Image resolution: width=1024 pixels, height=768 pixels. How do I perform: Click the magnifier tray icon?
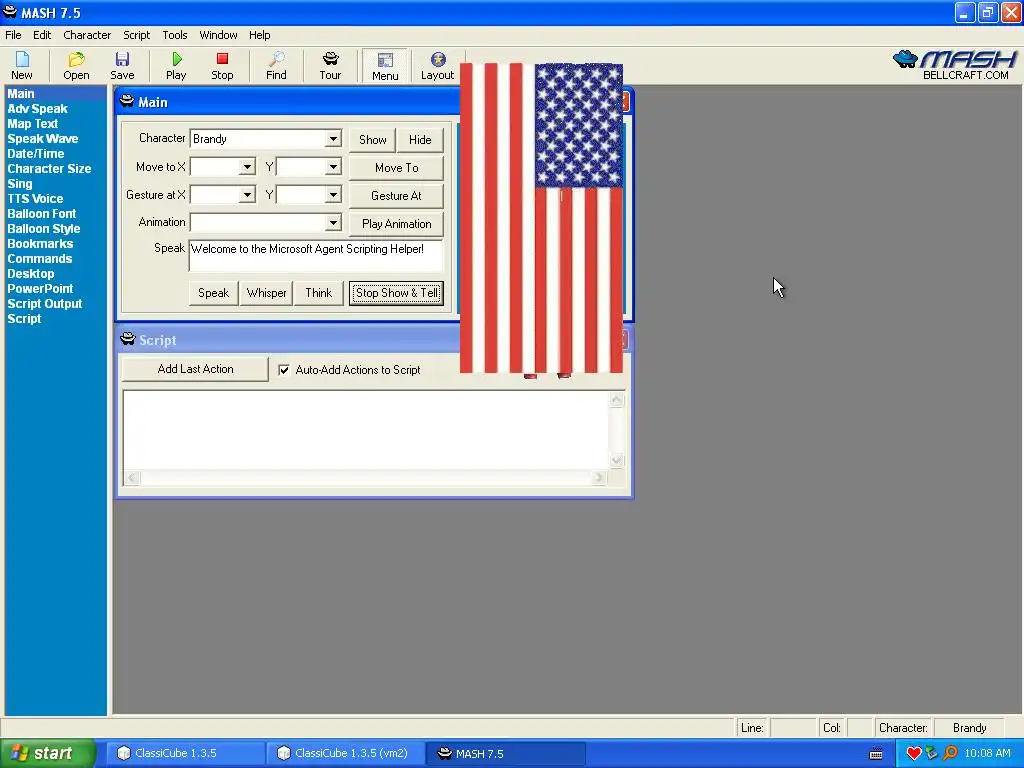[950, 754]
